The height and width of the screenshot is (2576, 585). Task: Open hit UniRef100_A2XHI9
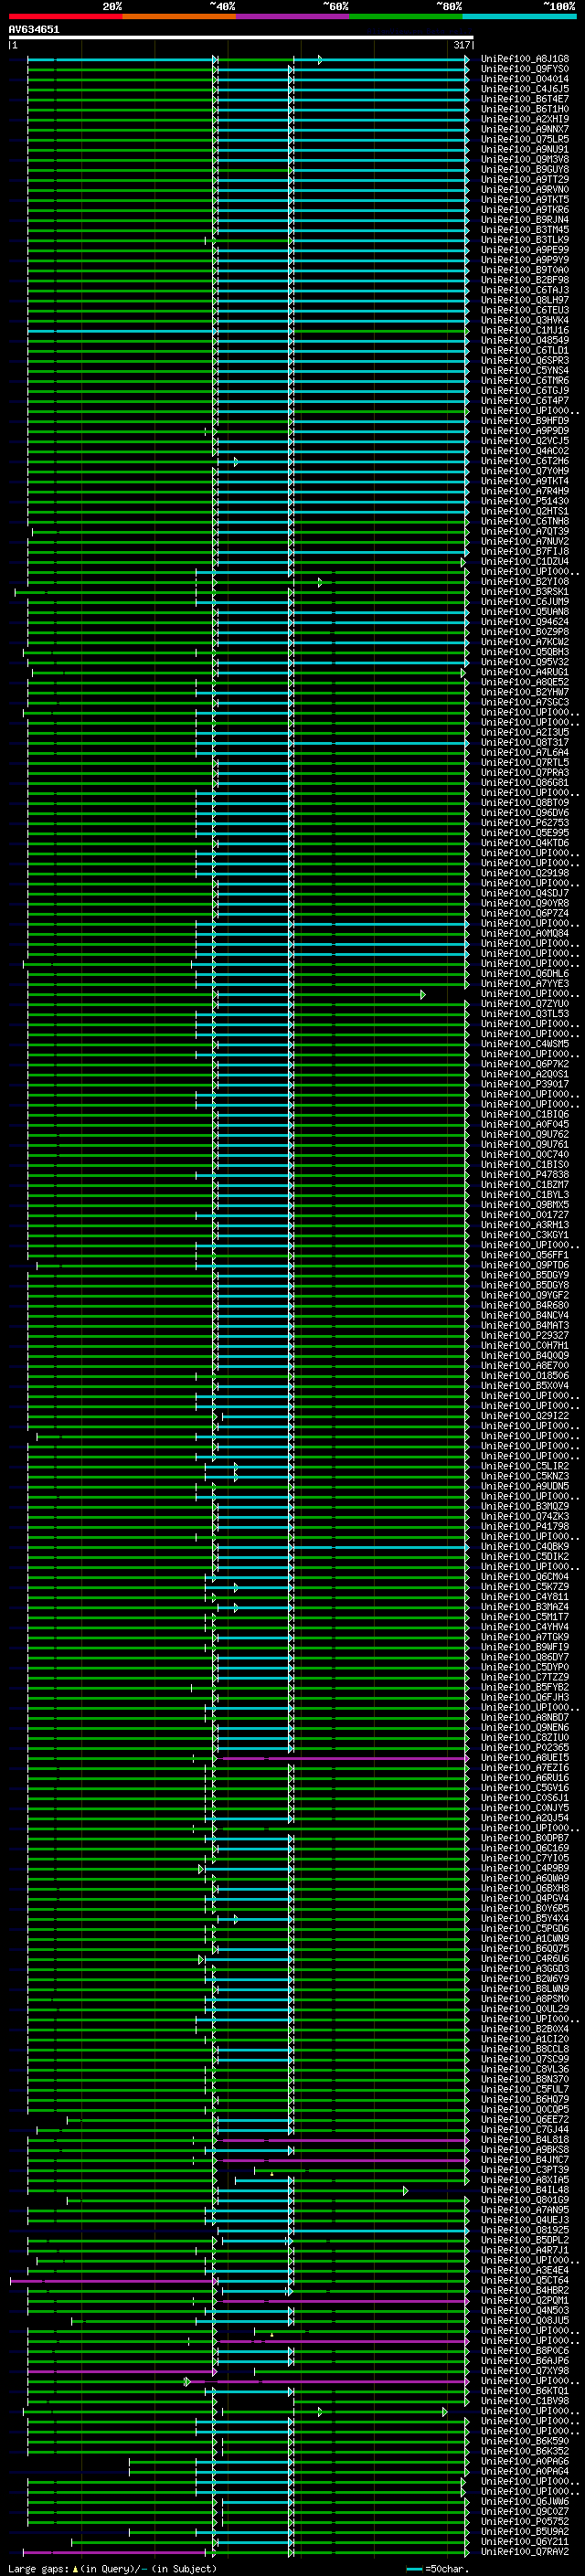[525, 119]
